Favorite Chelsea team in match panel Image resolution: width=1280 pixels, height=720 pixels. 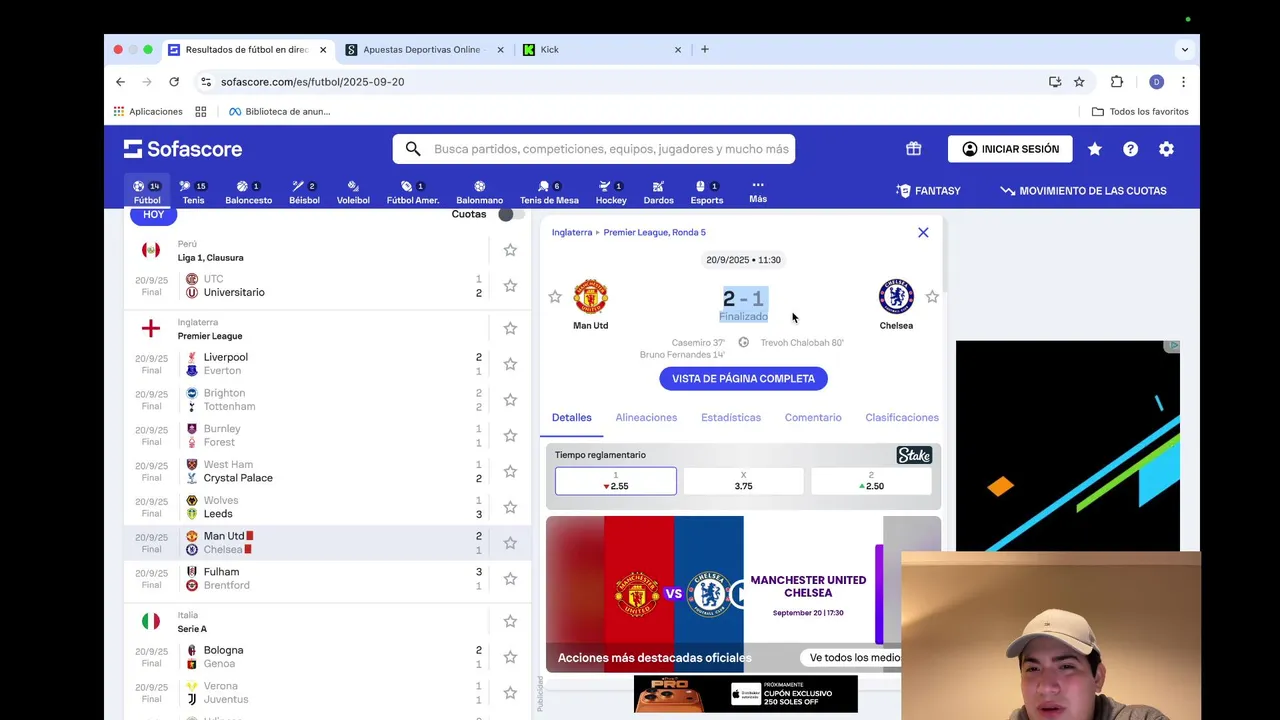point(932,297)
